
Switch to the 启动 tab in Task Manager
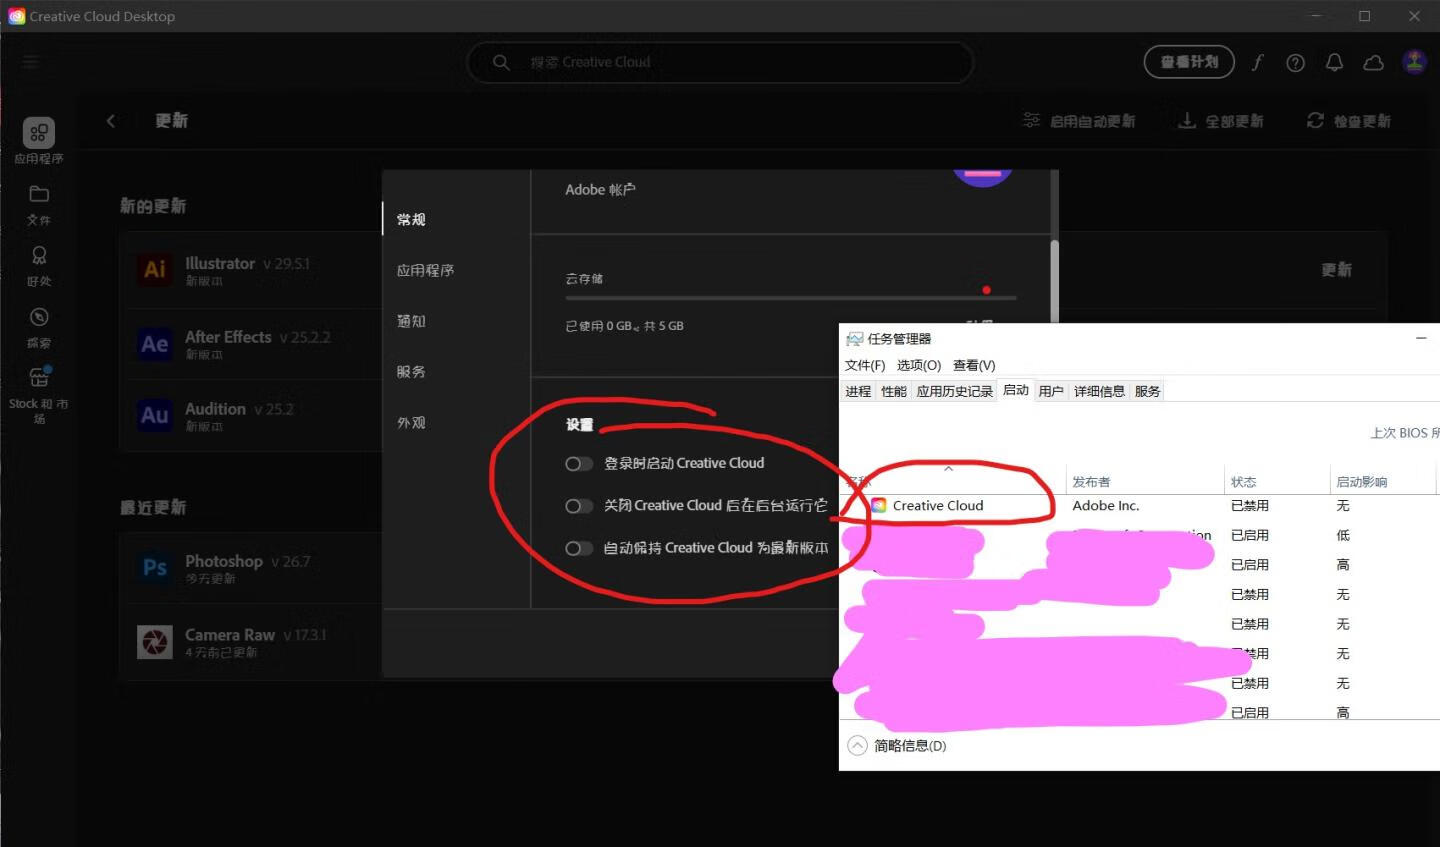(1016, 390)
